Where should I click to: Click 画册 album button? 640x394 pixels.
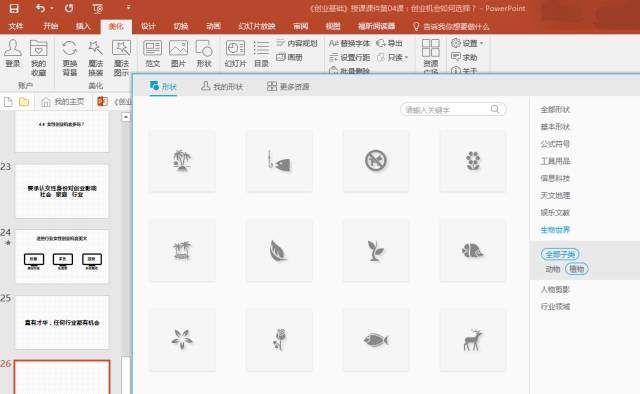[289, 58]
